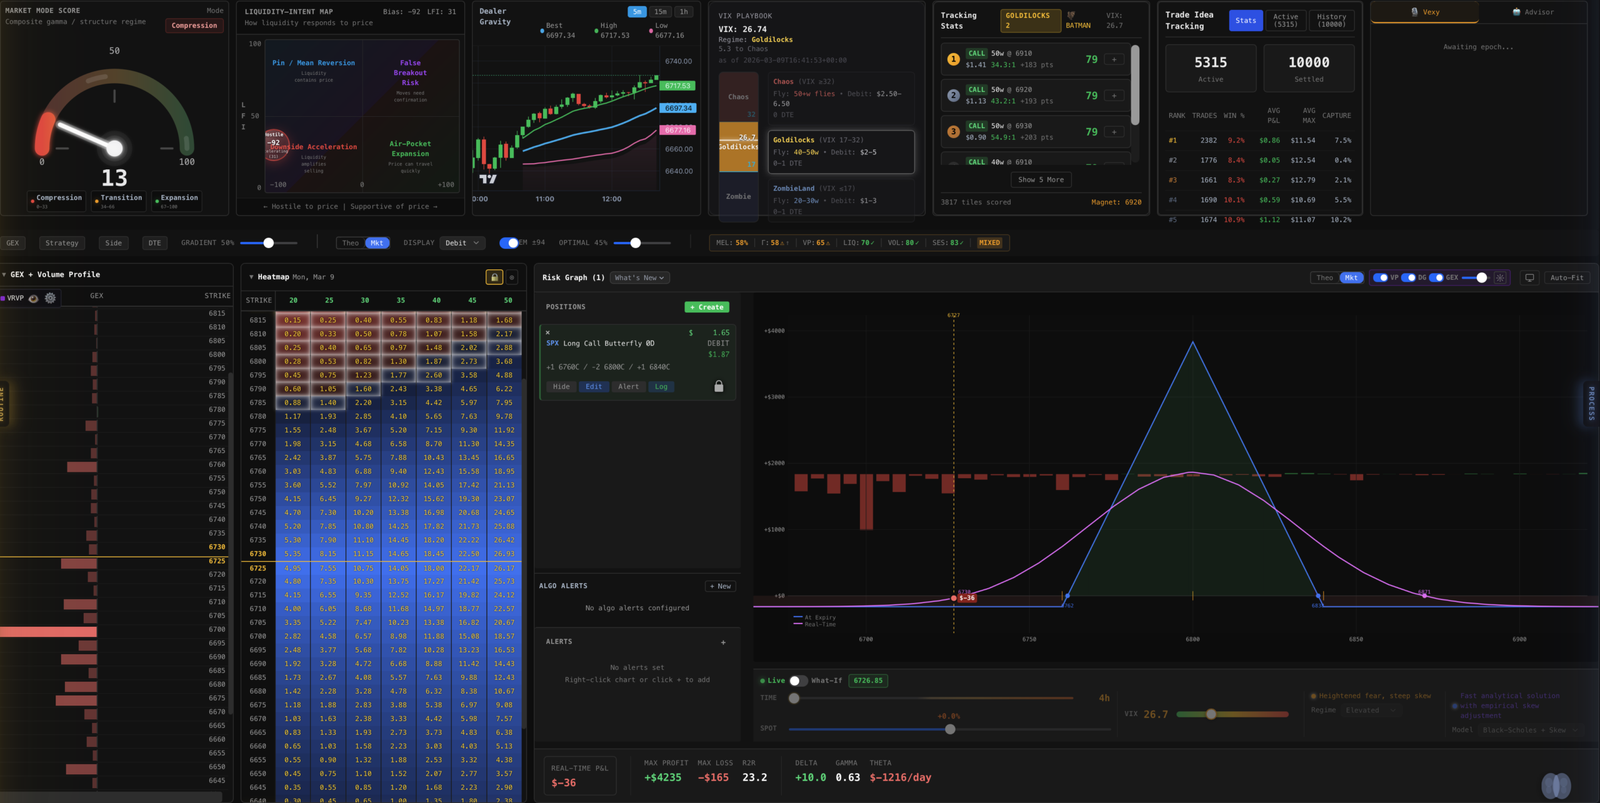Click the padlock on butterfly position
This screenshot has height=803, width=1600.
[718, 386]
